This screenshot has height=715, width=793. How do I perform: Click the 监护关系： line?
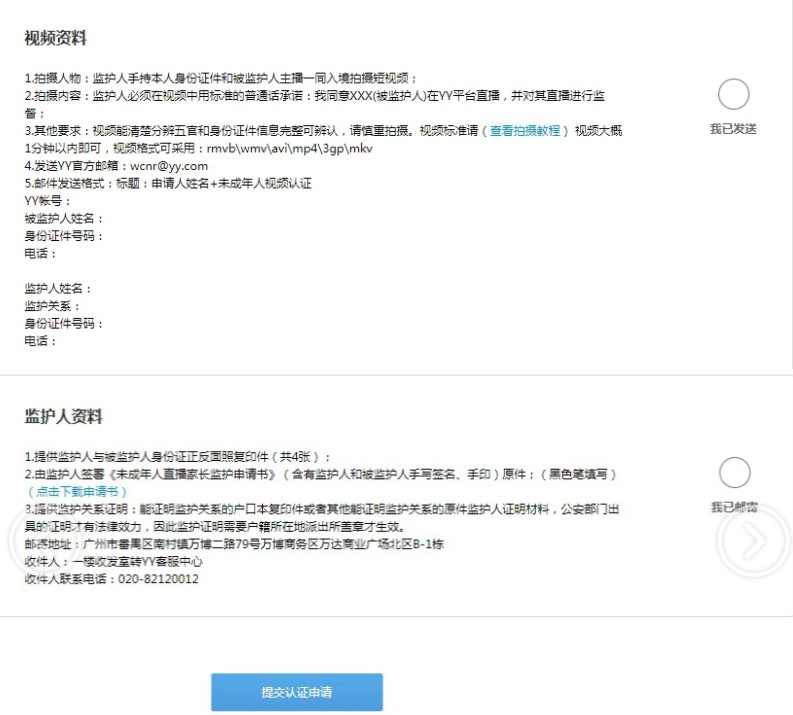pos(52,306)
